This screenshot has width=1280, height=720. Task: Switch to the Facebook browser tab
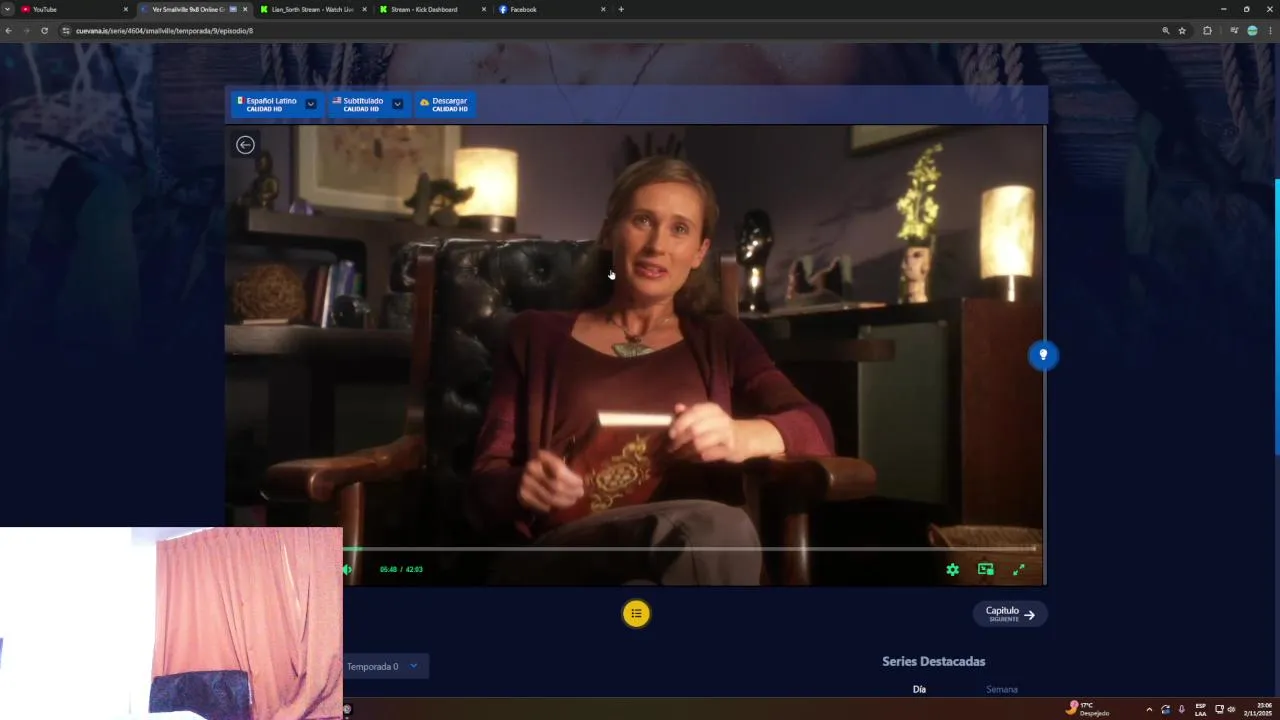(x=552, y=9)
